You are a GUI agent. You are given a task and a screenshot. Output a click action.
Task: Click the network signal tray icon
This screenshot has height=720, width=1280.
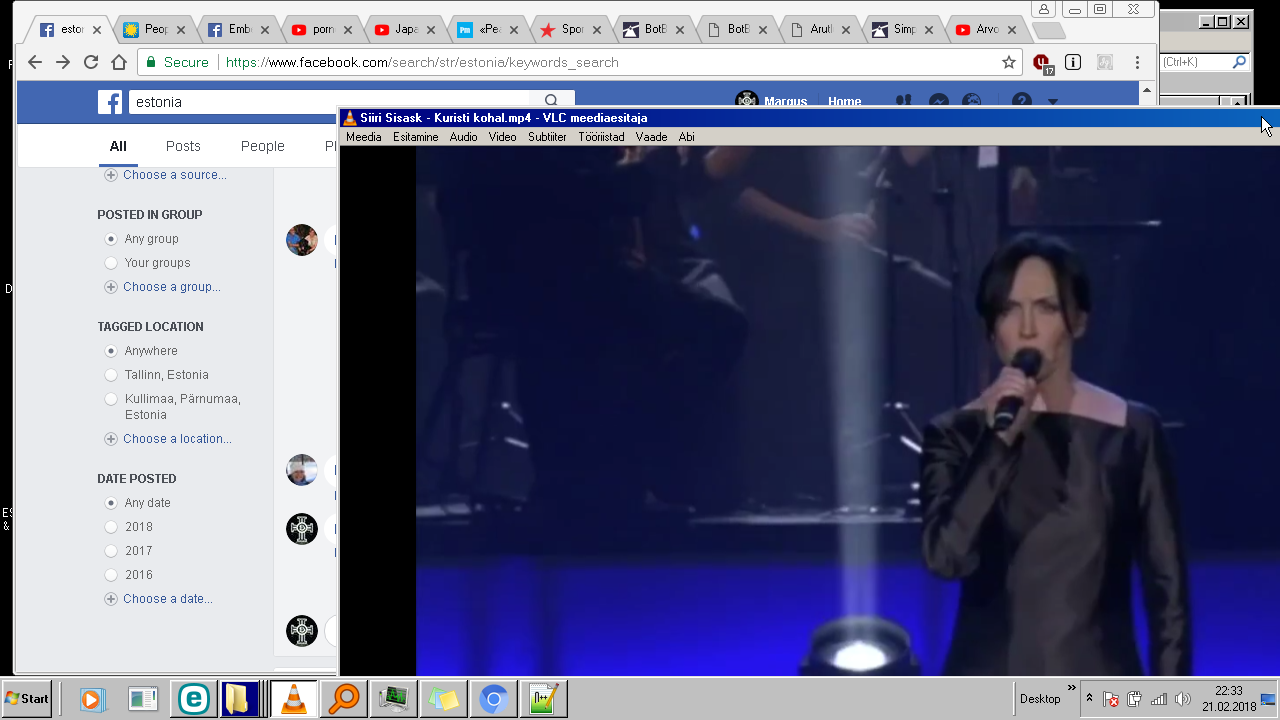coord(1159,699)
